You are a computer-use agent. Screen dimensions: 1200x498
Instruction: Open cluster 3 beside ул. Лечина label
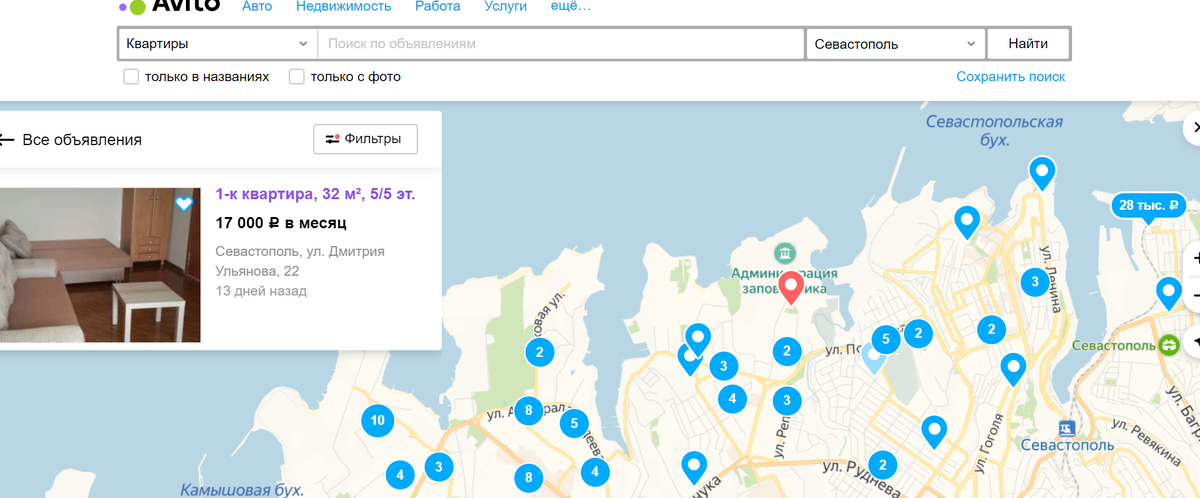pyautogui.click(x=1035, y=282)
